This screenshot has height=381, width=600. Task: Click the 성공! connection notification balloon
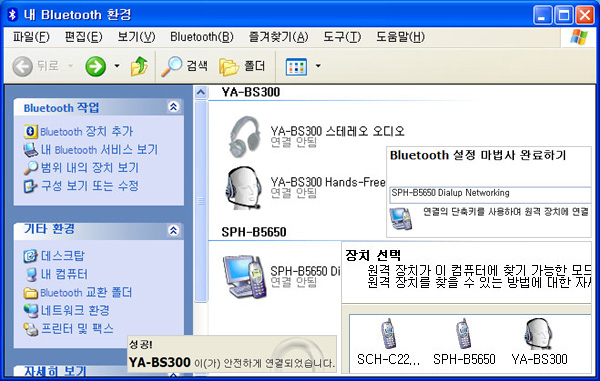pos(232,354)
